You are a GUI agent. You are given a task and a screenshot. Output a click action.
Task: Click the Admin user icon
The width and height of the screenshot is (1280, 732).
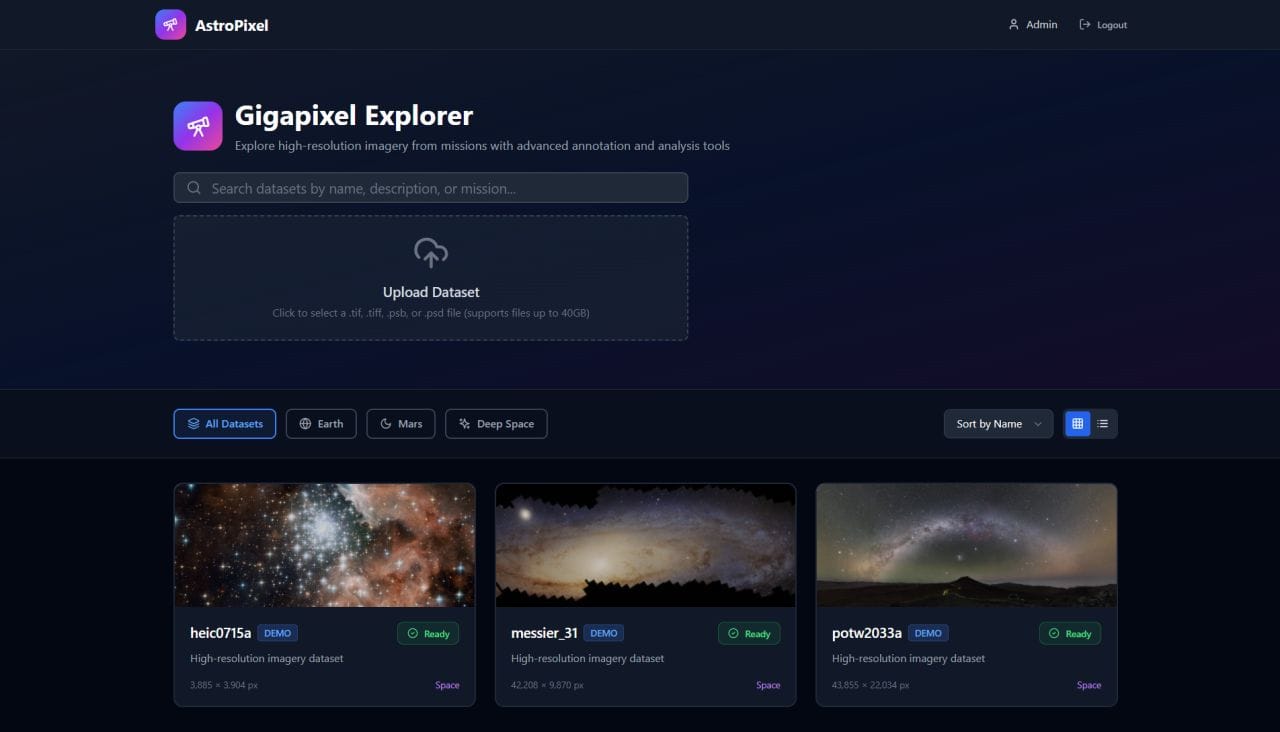click(x=1013, y=25)
